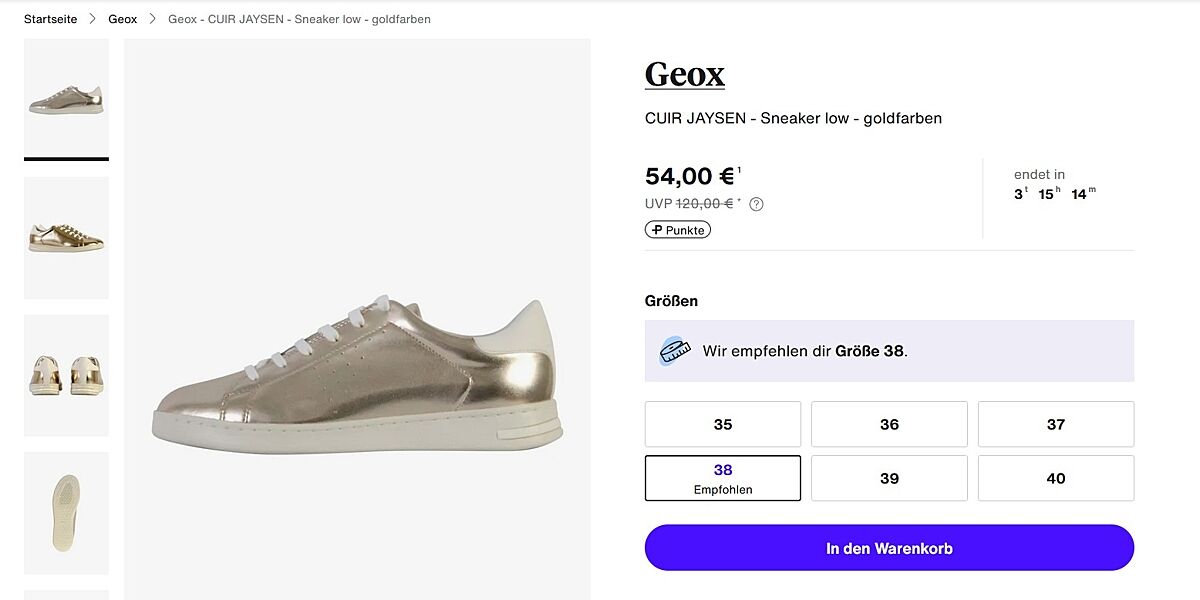Select size 39

coord(889,478)
